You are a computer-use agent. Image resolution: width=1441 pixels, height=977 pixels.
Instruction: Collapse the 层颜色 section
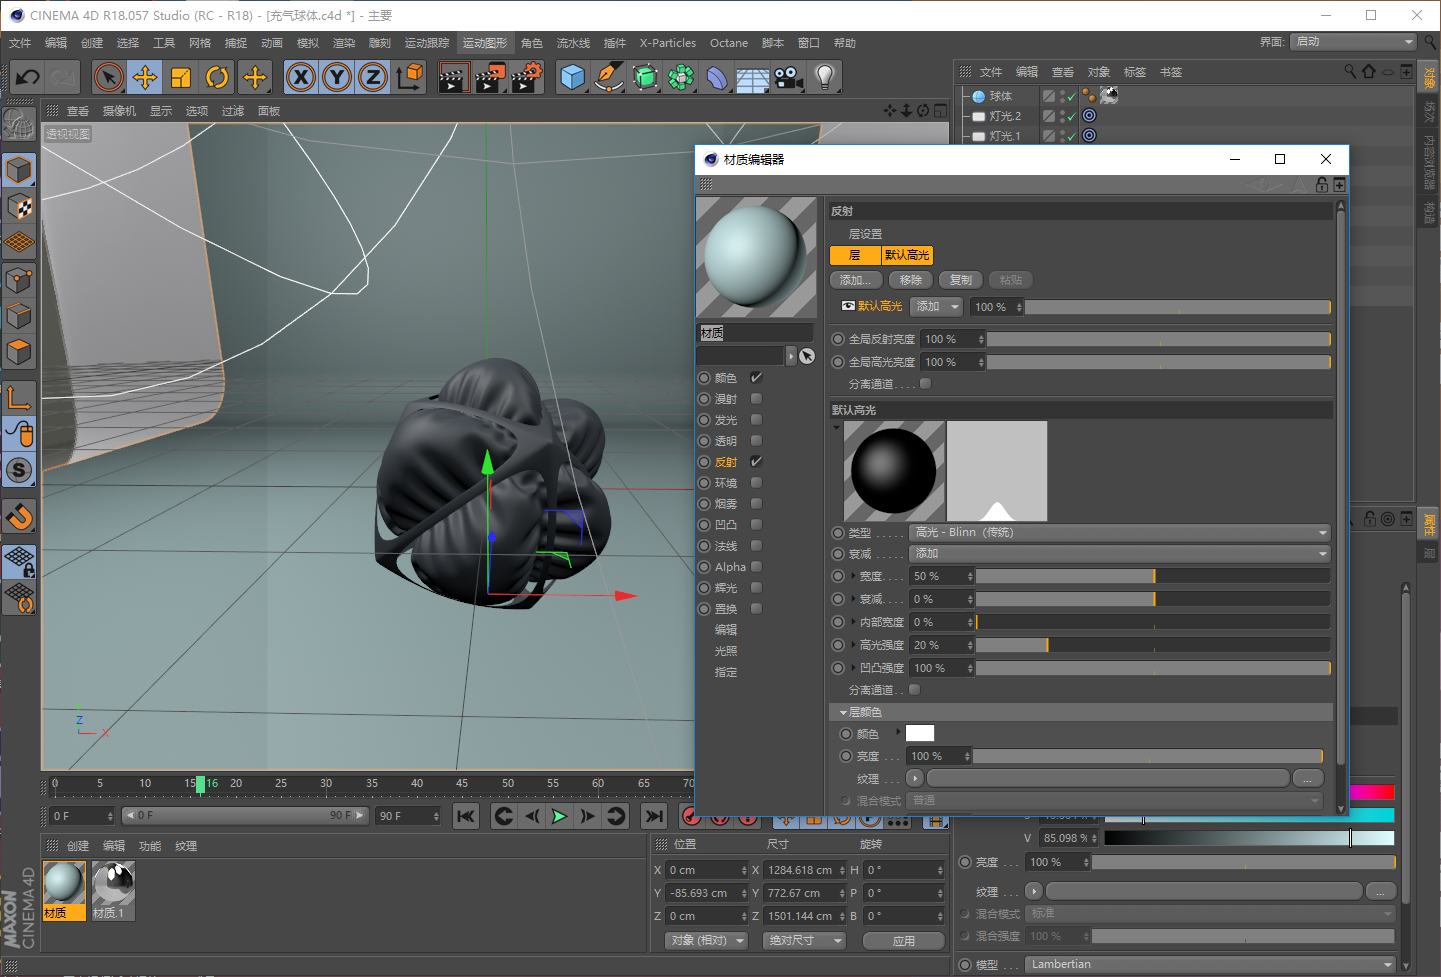pos(843,713)
